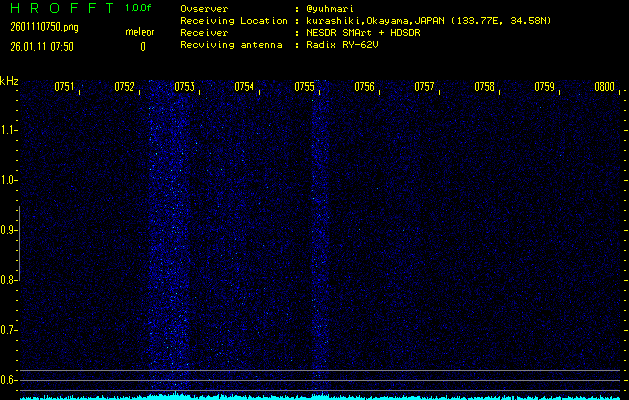Click the 1.1 kHz axis label
This screenshot has width=629, height=400.
[8, 130]
